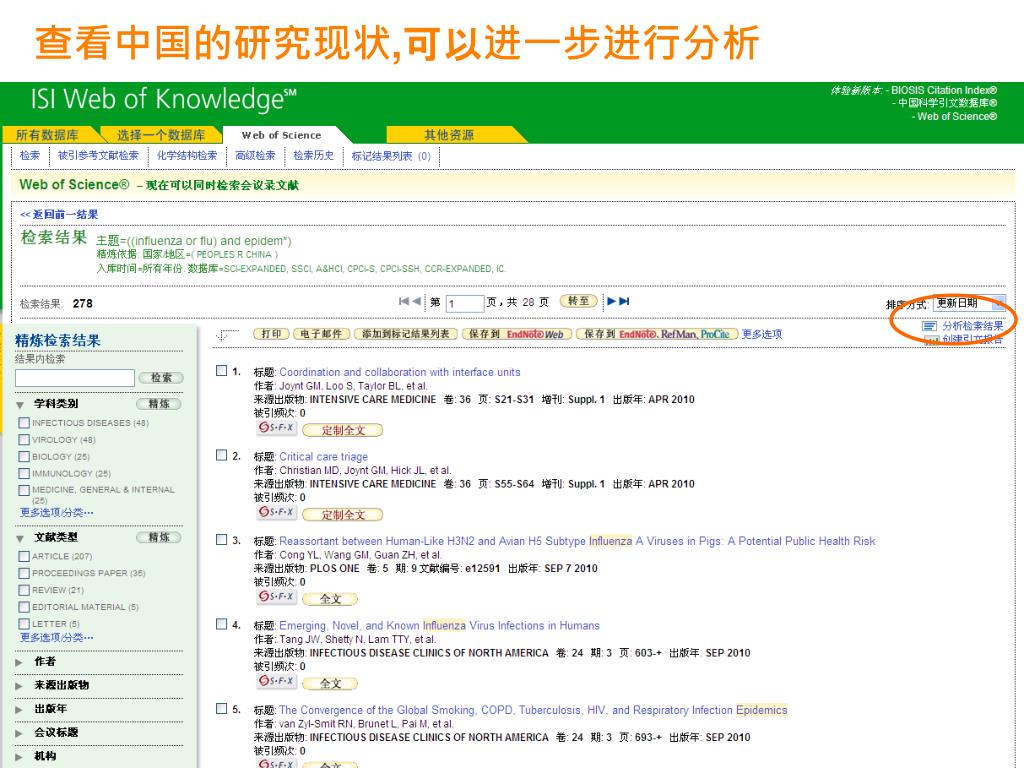Open the 其他资源 tab
Viewport: 1024px width, 768px height.
(449, 135)
